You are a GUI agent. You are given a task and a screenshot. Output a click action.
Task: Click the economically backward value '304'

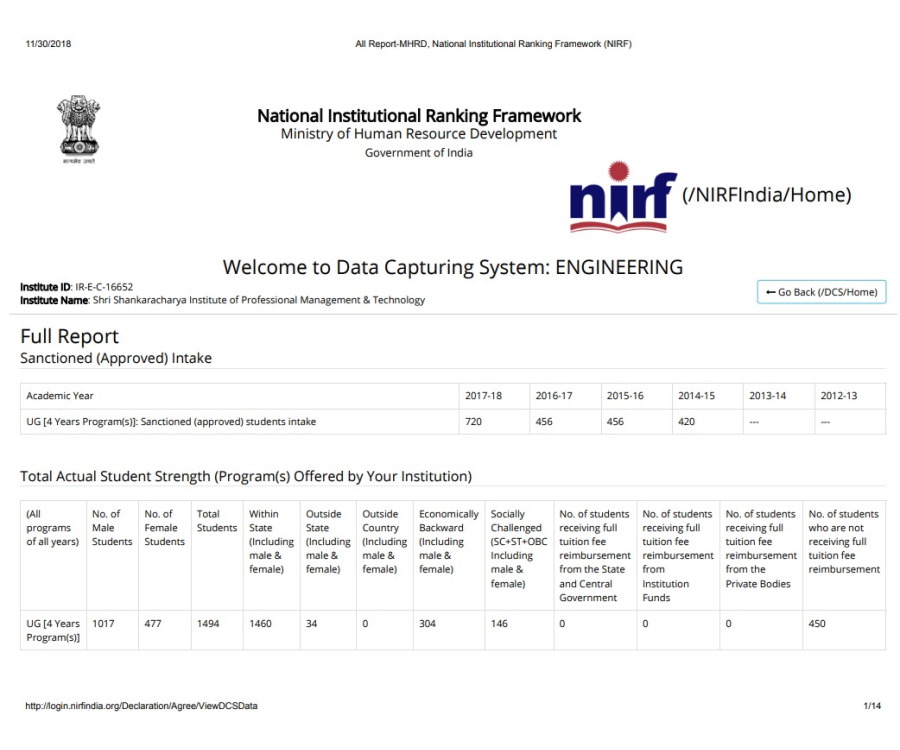(x=427, y=624)
